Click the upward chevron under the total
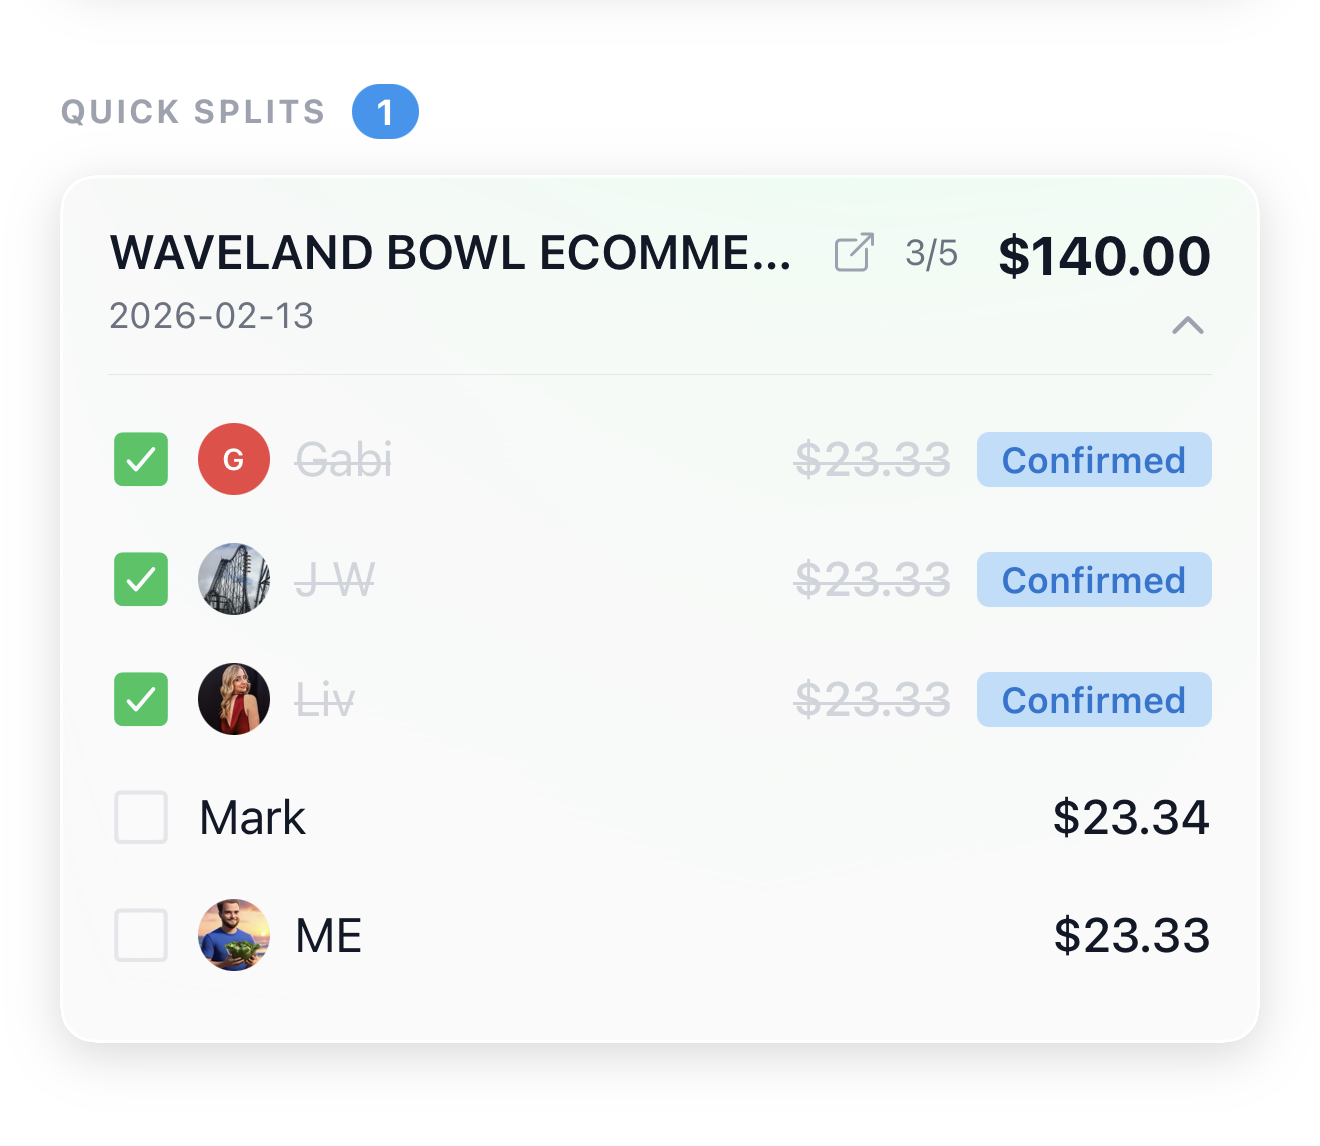Screen dimensions: 1320x1146 click(1188, 325)
